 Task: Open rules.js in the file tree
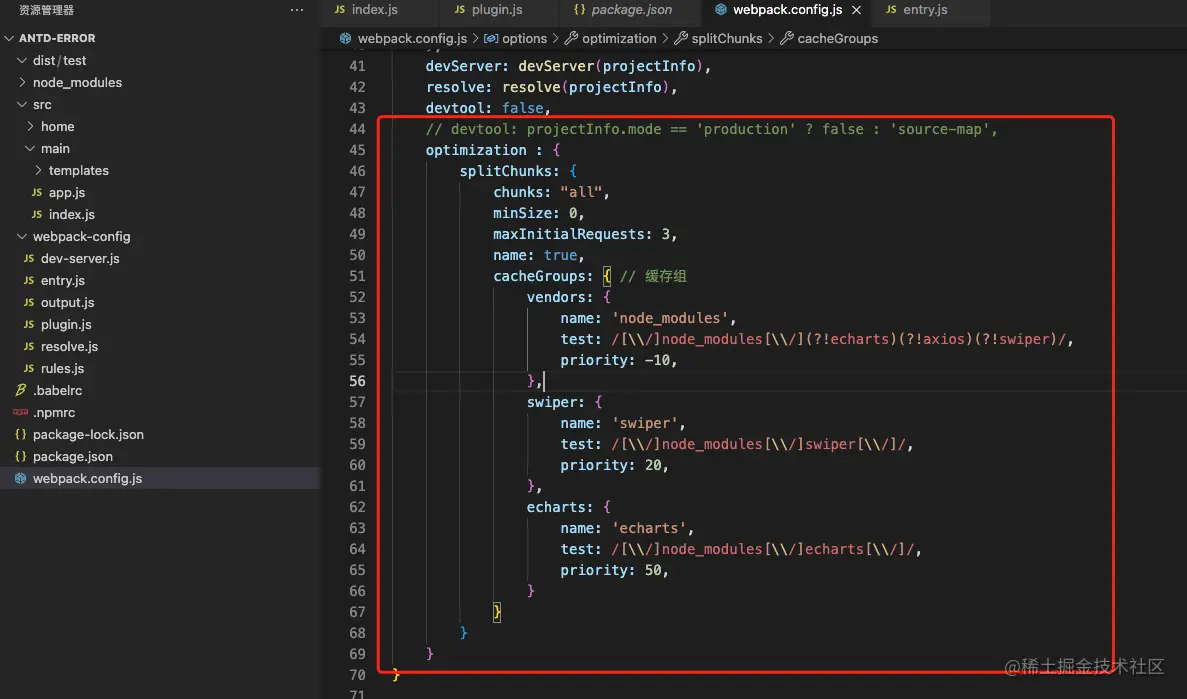pyautogui.click(x=62, y=368)
